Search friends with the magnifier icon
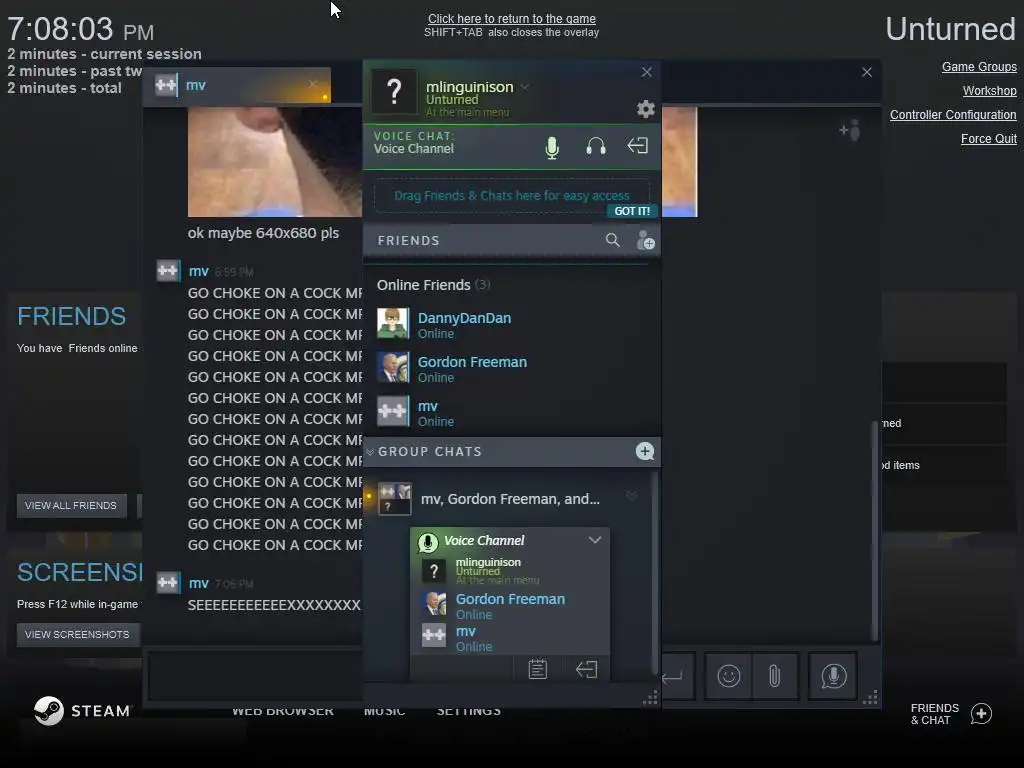Image resolution: width=1024 pixels, height=768 pixels. [612, 240]
